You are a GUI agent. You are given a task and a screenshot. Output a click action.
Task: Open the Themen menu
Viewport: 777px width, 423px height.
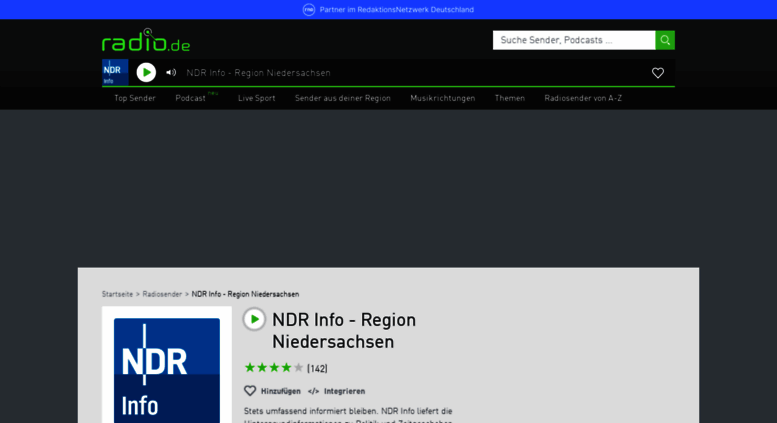(x=510, y=98)
